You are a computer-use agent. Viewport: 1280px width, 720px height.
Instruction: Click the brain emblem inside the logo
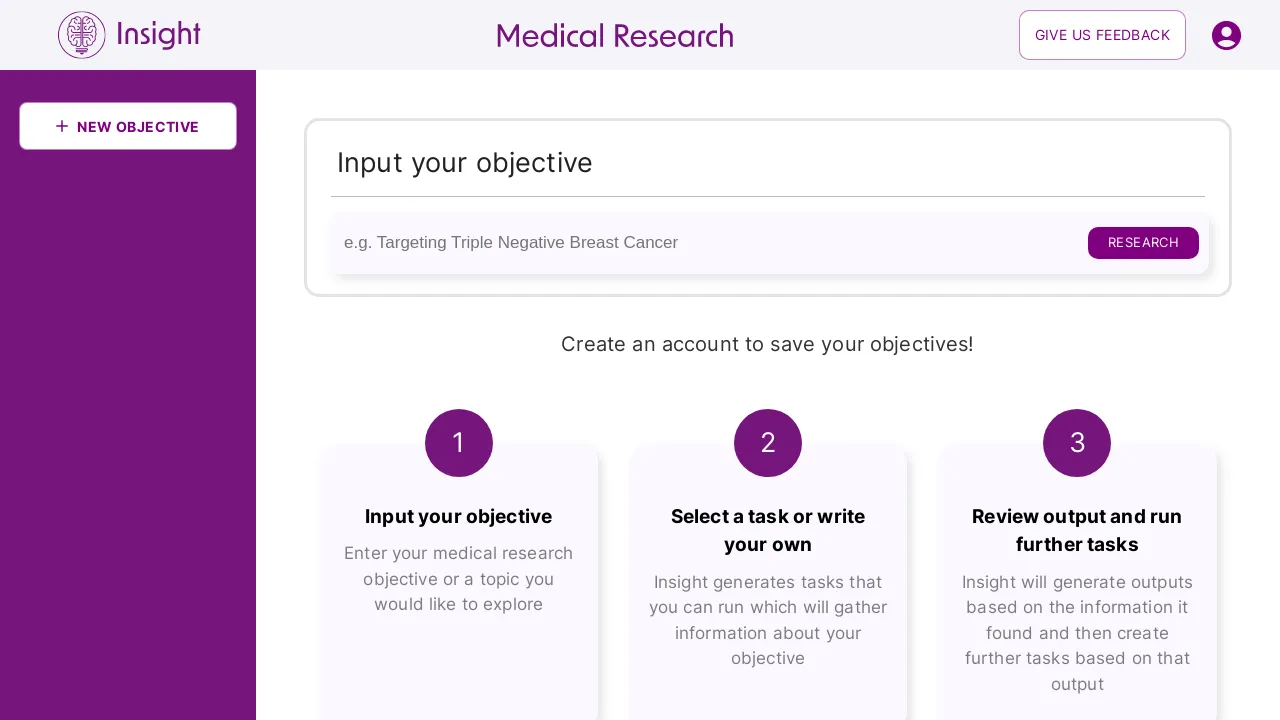pos(80,35)
